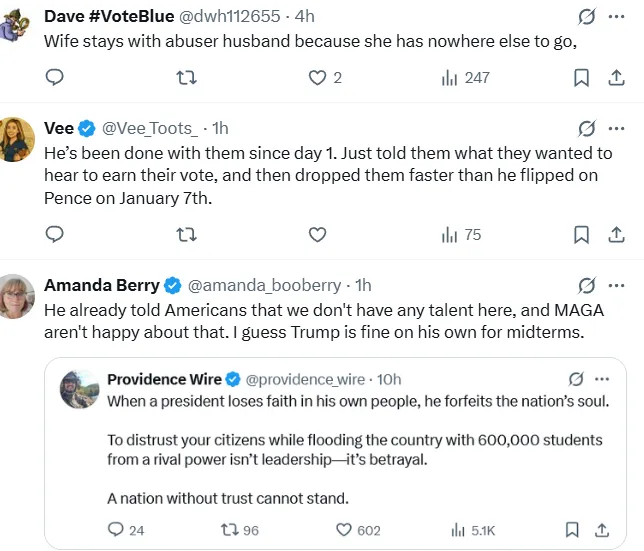Repost Providence Wire's quoted tweet
The height and width of the screenshot is (551, 644).
pyautogui.click(x=240, y=530)
